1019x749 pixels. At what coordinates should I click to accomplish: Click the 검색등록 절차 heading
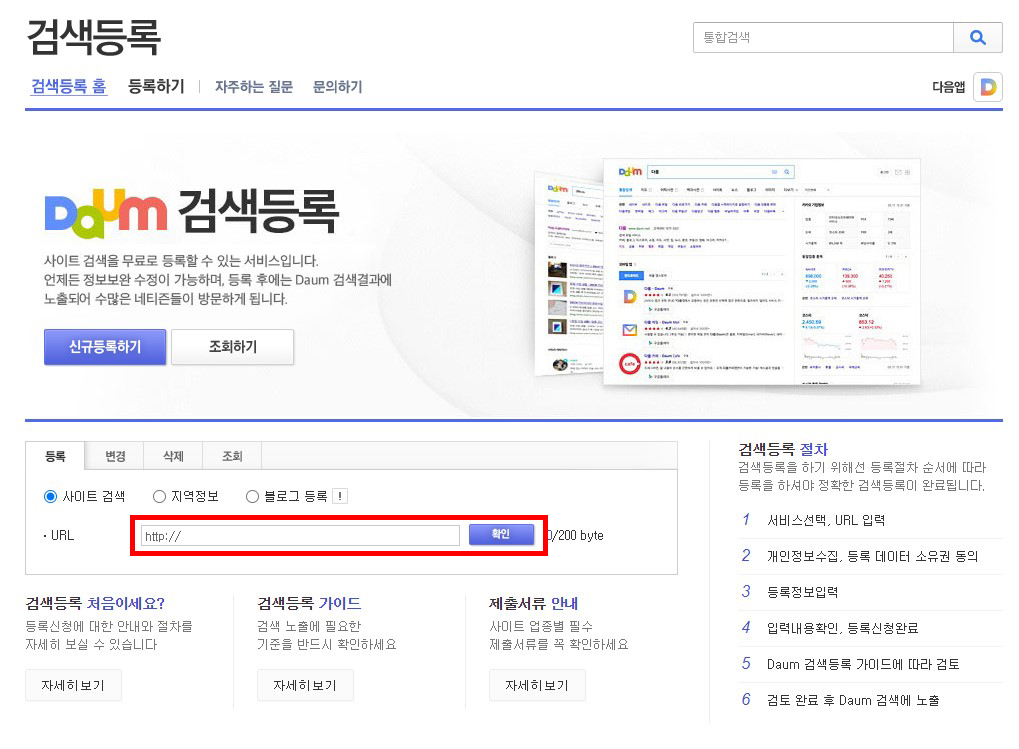click(x=783, y=449)
